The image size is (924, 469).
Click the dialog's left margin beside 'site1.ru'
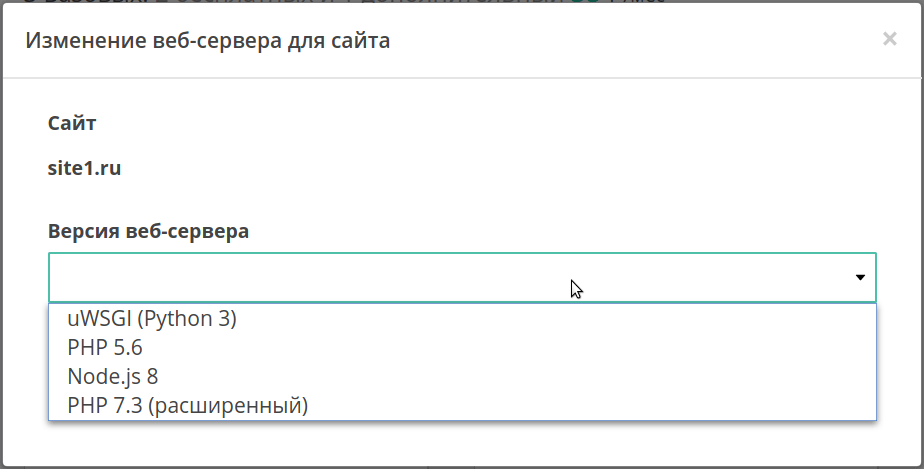(24, 169)
